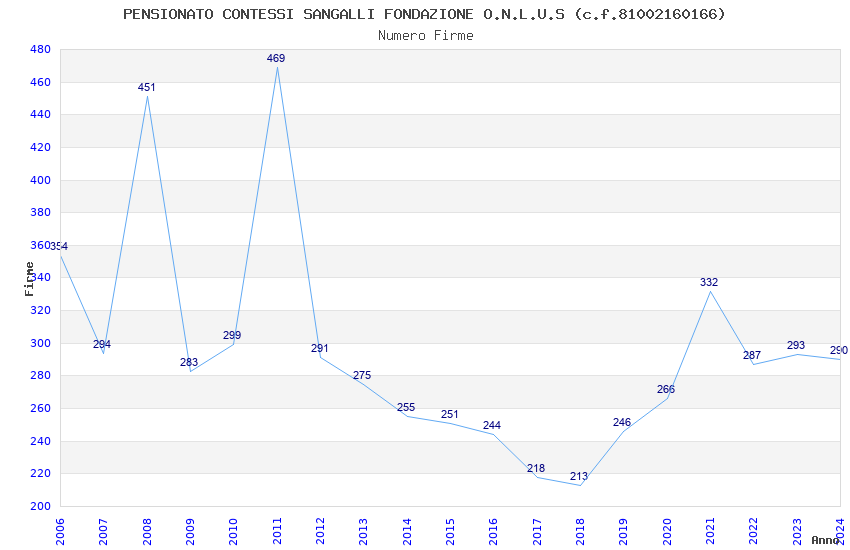850x550 pixels.
Task: Click the data label 451
Action: (x=146, y=87)
